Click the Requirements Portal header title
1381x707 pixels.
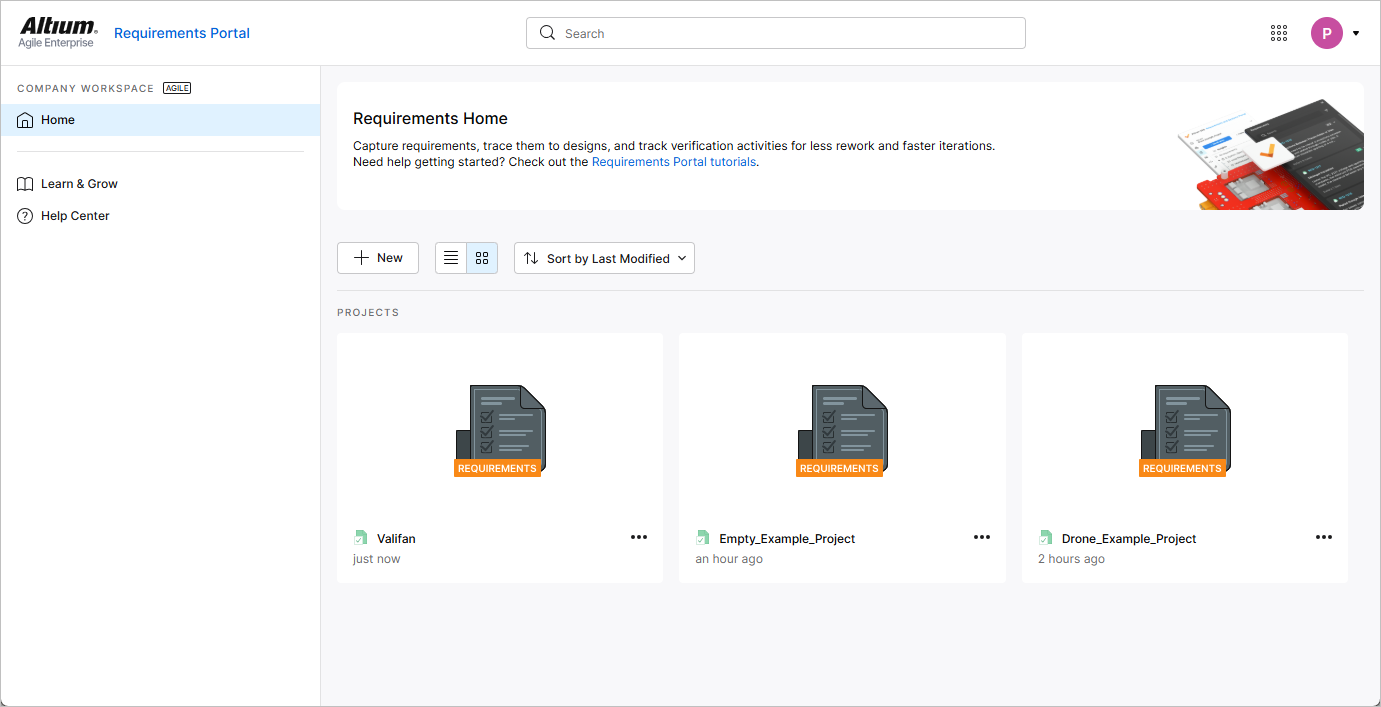182,33
